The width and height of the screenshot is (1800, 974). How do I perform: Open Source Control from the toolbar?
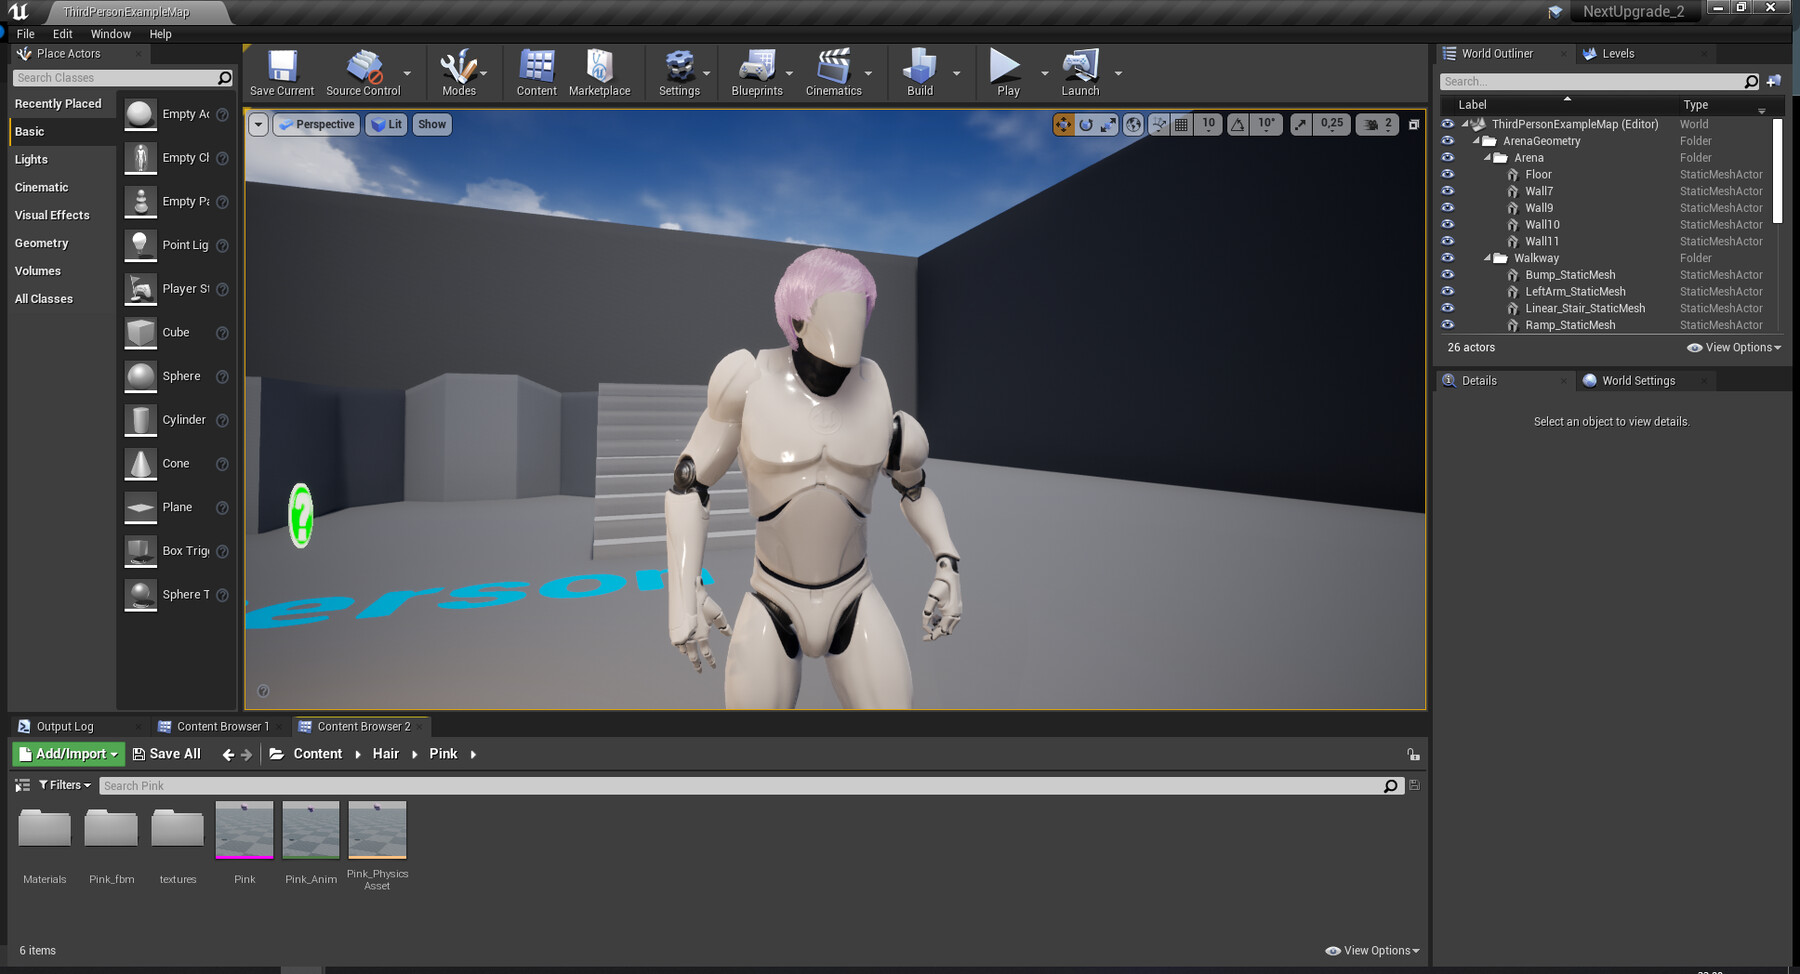[363, 72]
